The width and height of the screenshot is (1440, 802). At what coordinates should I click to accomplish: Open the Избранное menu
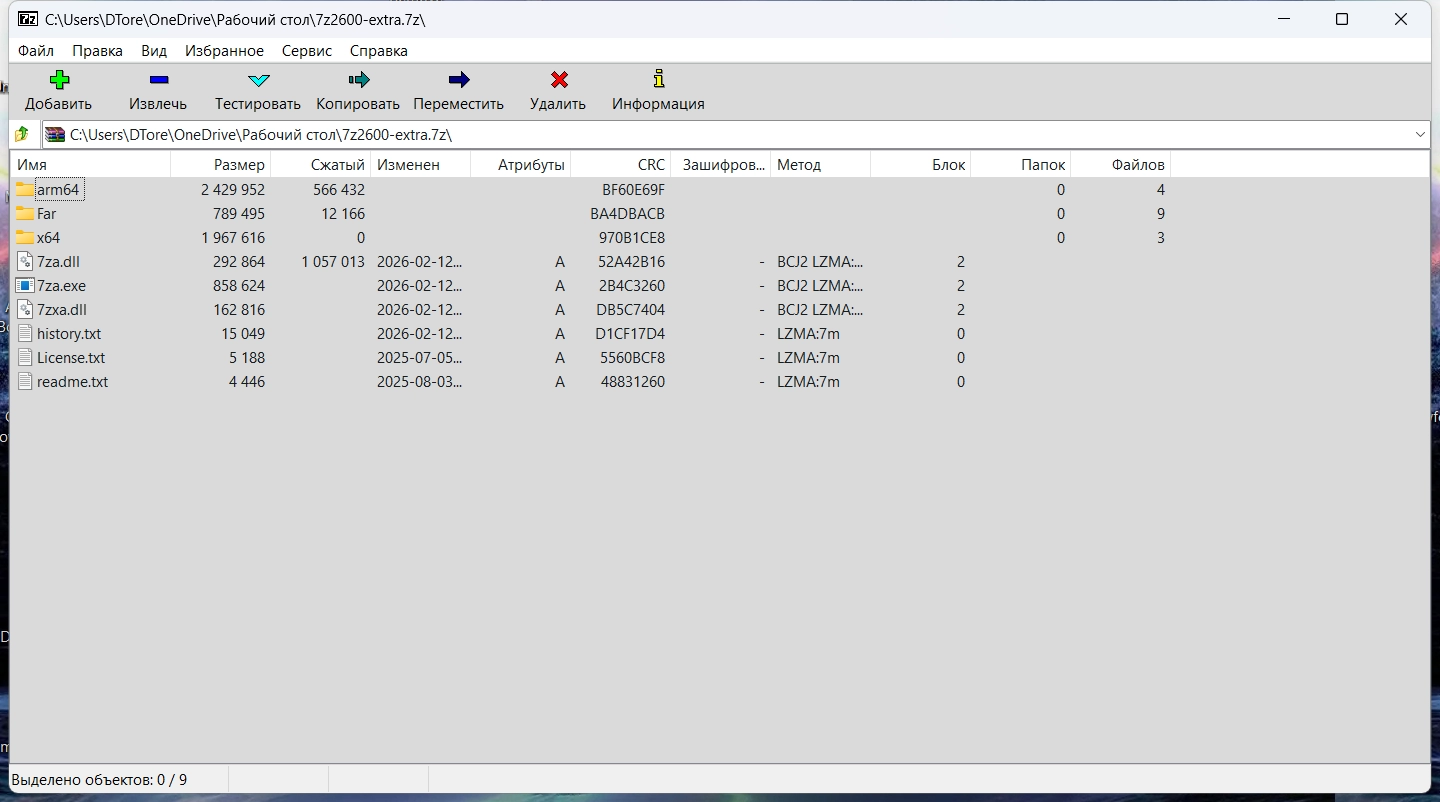tap(224, 51)
